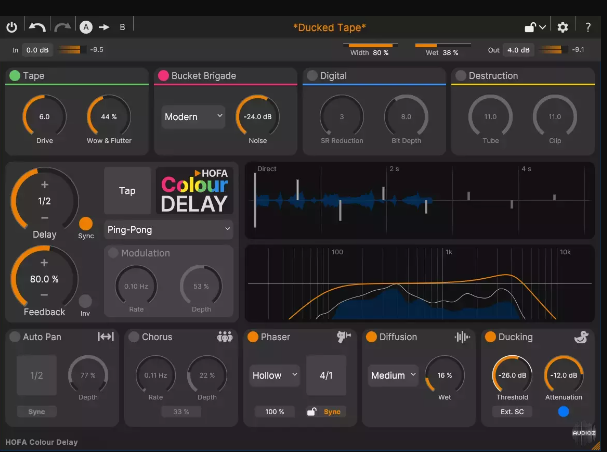Click the Auto Pan width arrows icon
This screenshot has width=607, height=452.
(x=105, y=337)
